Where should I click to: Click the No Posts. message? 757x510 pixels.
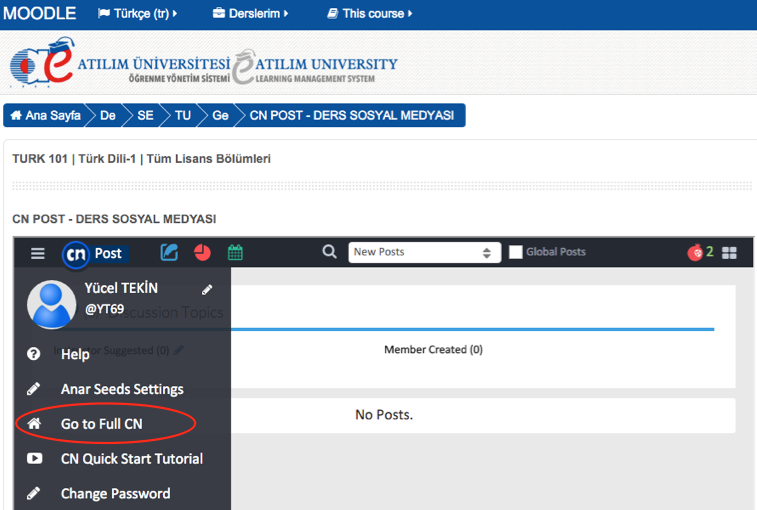click(384, 415)
